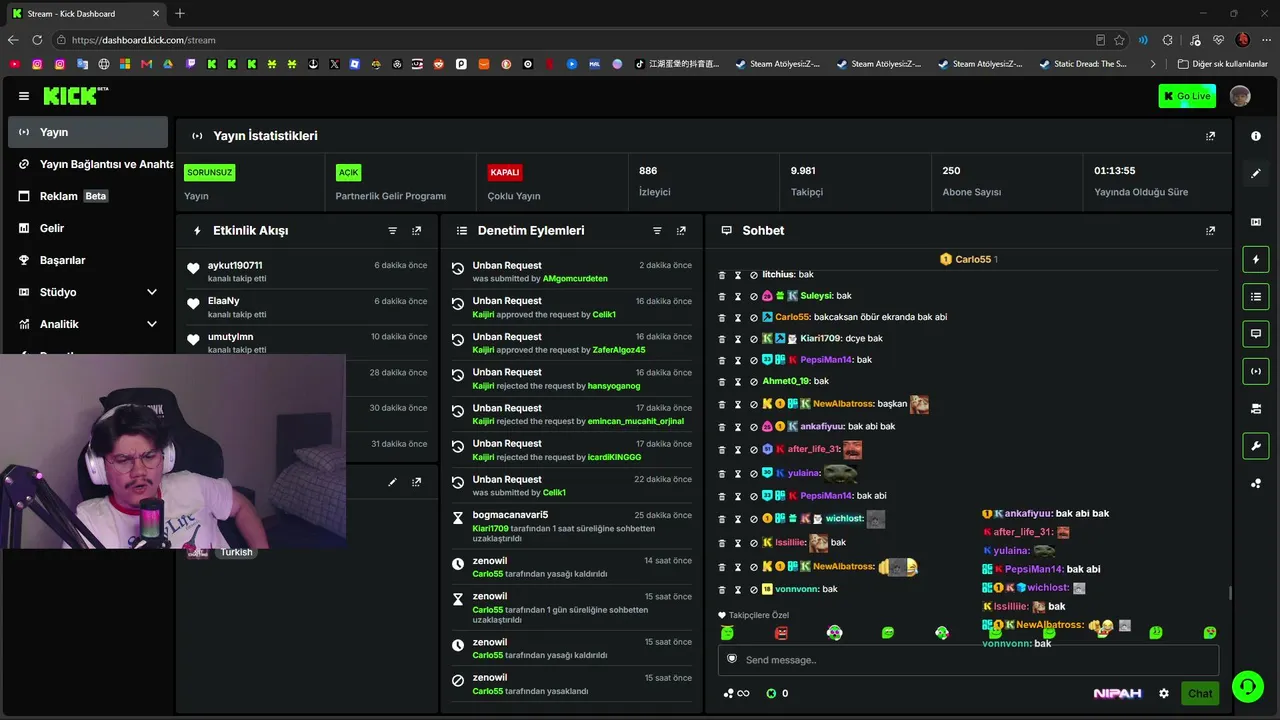Toggle the chat panel button in right sidebar
This screenshot has height=720, width=1280.
[x=1256, y=334]
